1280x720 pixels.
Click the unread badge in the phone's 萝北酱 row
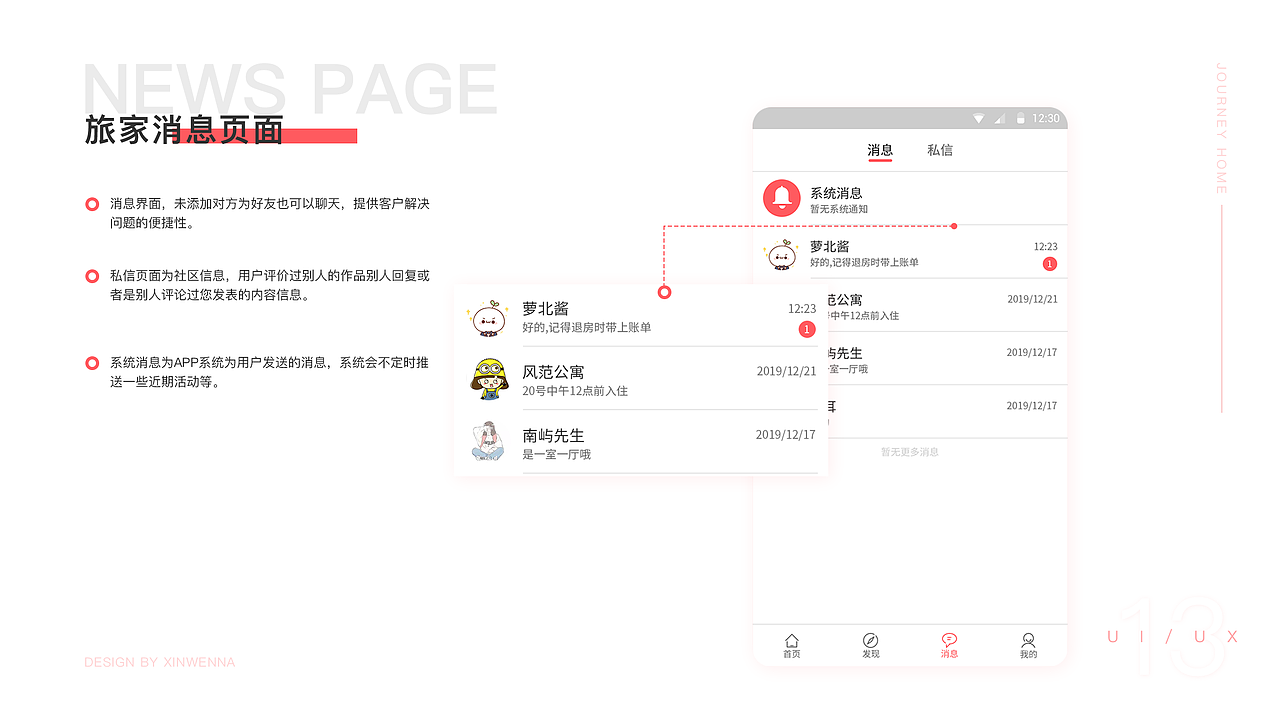(x=1049, y=264)
